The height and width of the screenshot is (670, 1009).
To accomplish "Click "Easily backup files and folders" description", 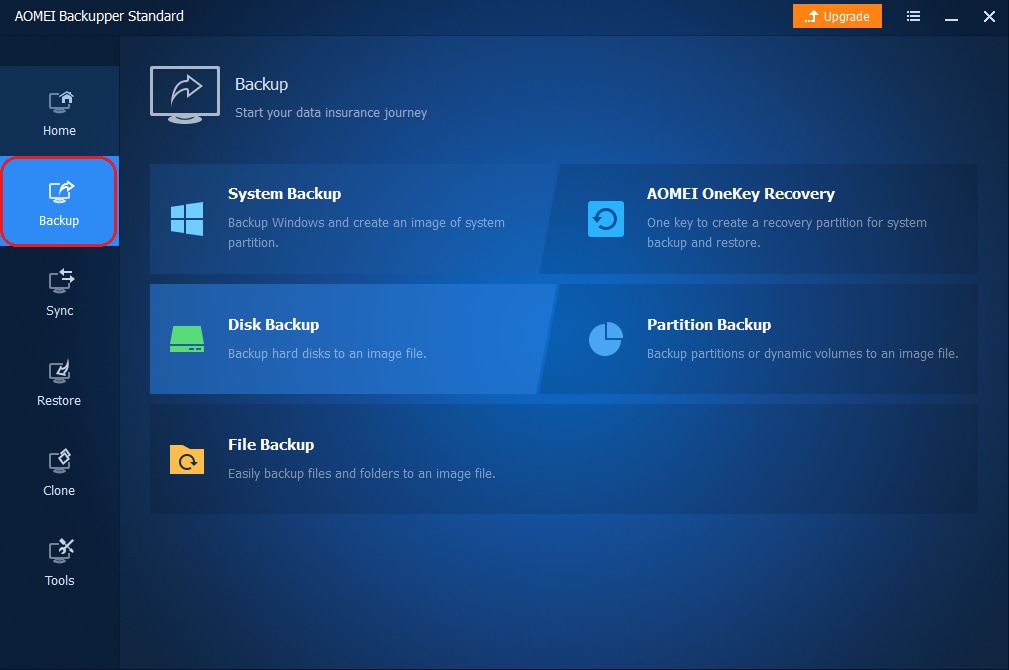I will 362,474.
